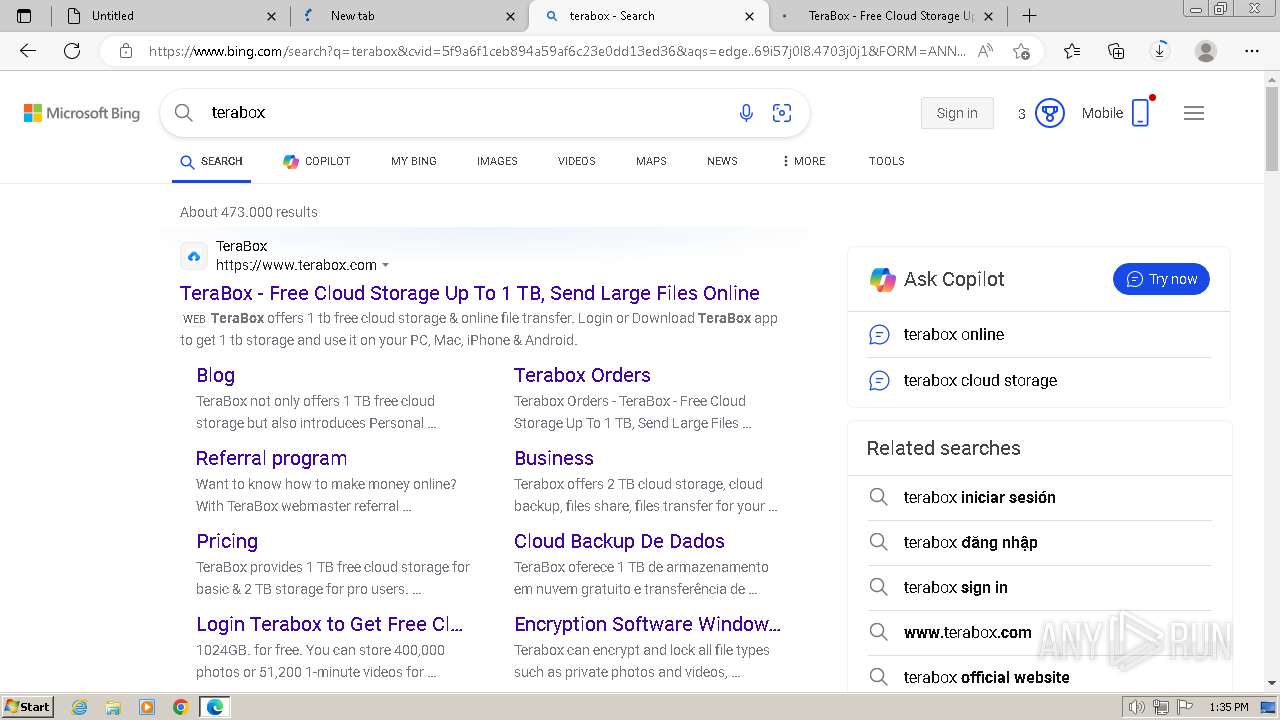Open the tab actions menu icon
The image size is (1280, 720).
coord(24,16)
